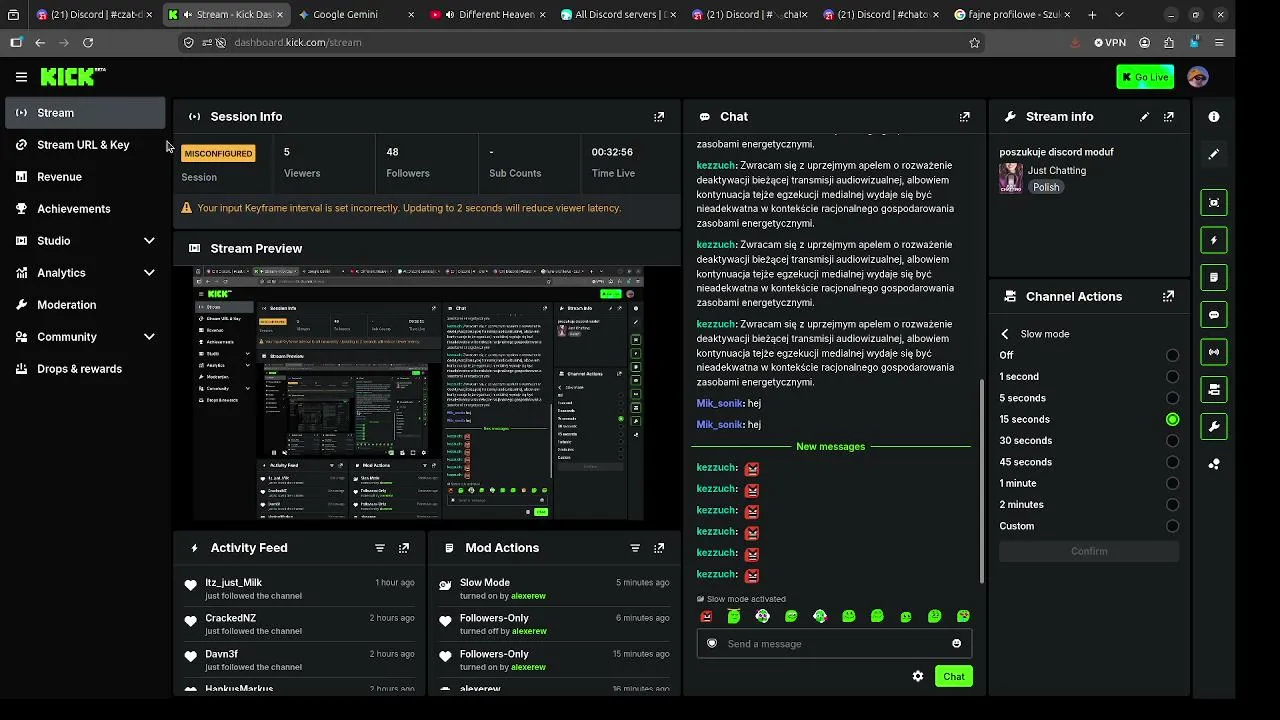Open the Moderation page
Screen dimensions: 1280x720
pyautogui.click(x=85, y=305)
